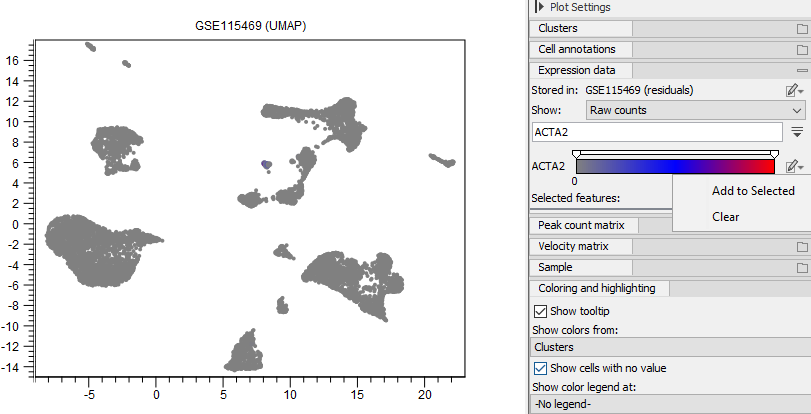Expand the Plot Settings triangle
This screenshot has height=414, width=811.
pyautogui.click(x=540, y=7)
